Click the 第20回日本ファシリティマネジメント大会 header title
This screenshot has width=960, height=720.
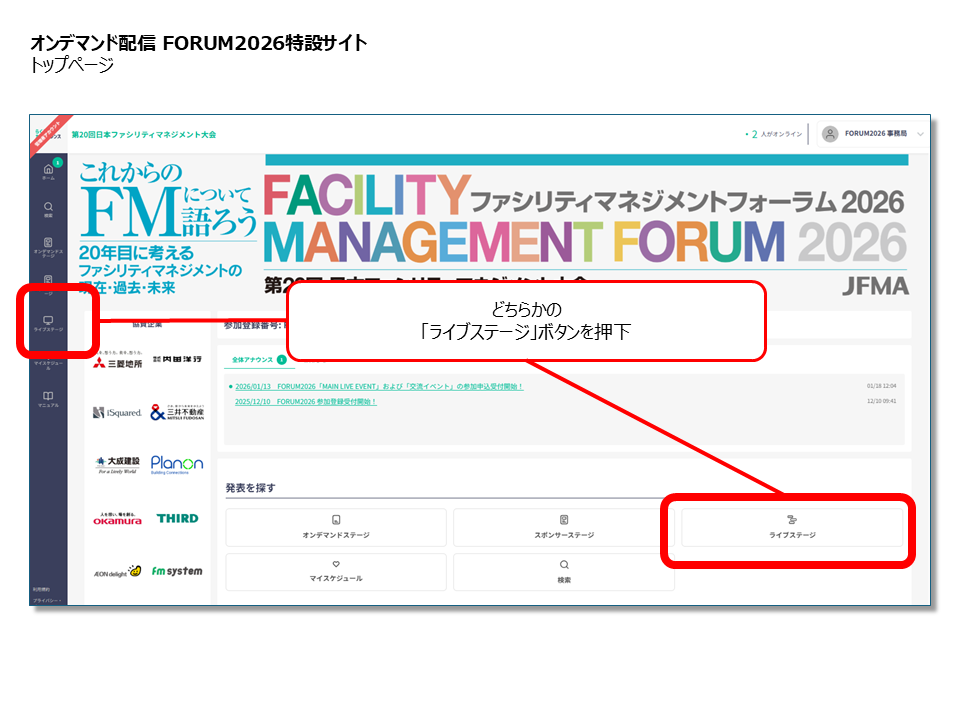143,134
